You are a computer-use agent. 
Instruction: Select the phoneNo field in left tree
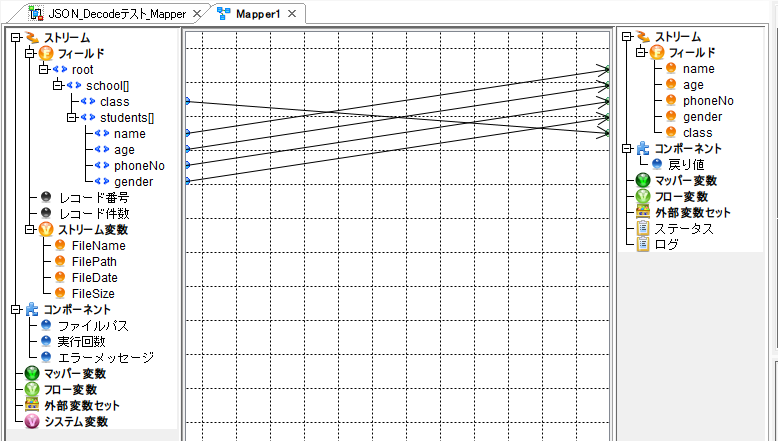(x=139, y=166)
